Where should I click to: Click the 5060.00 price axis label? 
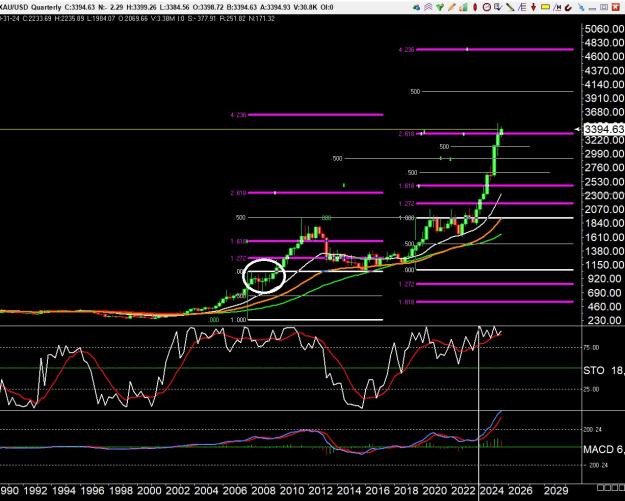coord(603,29)
